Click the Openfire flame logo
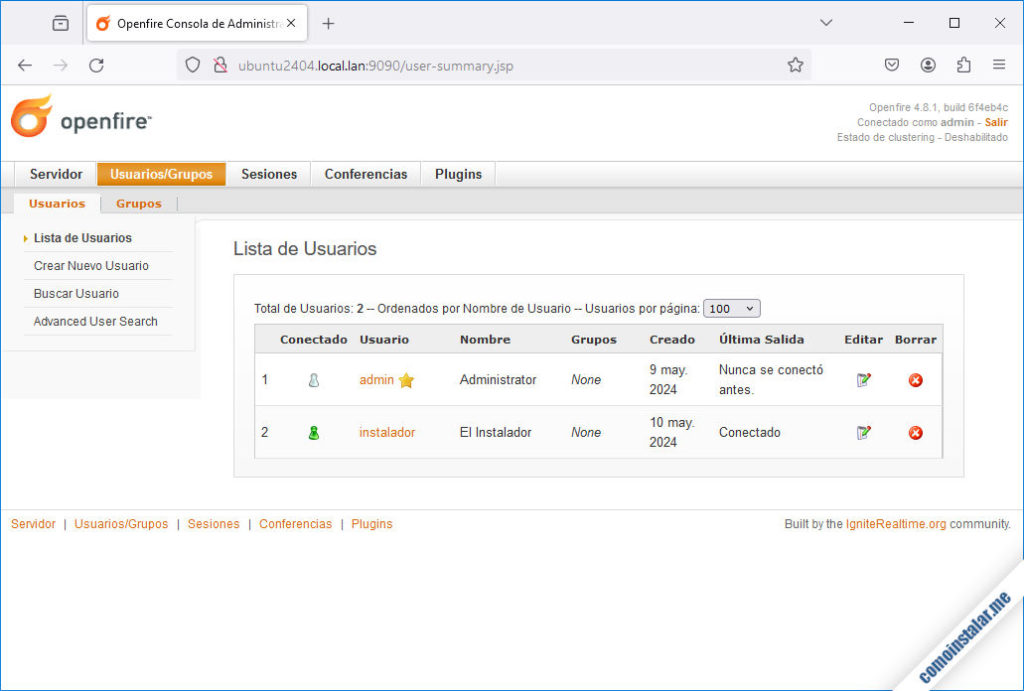This screenshot has height=691, width=1024. 31,116
